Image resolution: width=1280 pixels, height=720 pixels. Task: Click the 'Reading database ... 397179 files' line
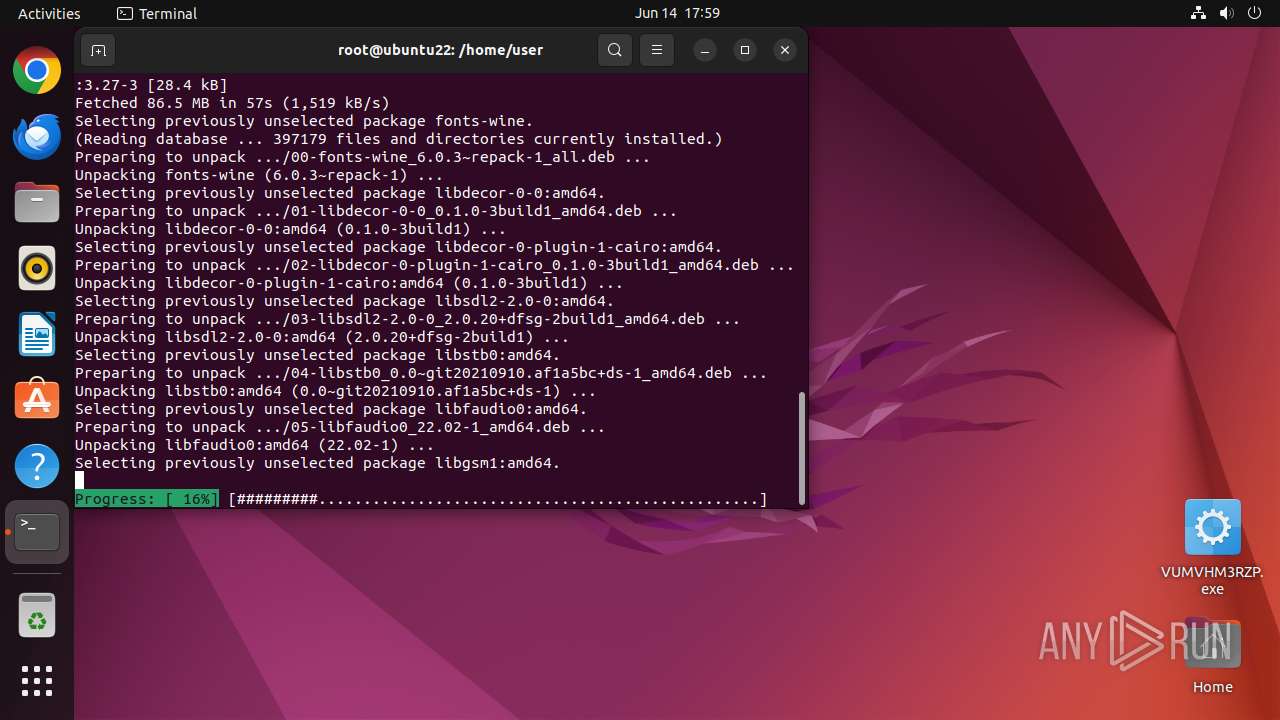(398, 139)
